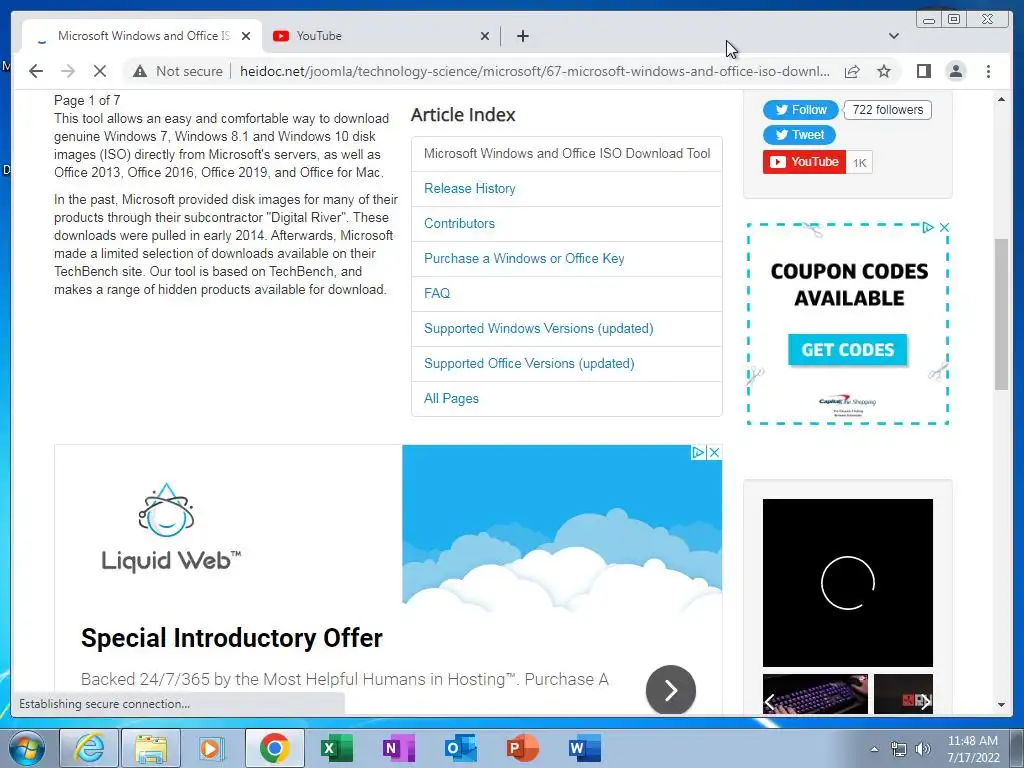The width and height of the screenshot is (1024, 768).
Task: Open a new browser tab
Action: (x=522, y=36)
